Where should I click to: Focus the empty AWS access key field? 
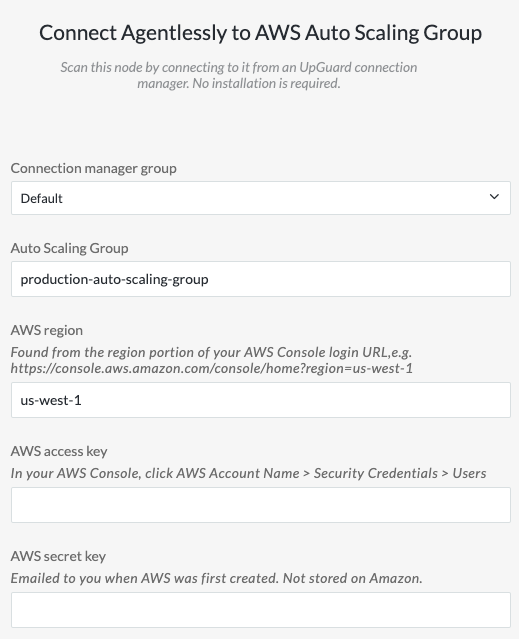[261, 505]
